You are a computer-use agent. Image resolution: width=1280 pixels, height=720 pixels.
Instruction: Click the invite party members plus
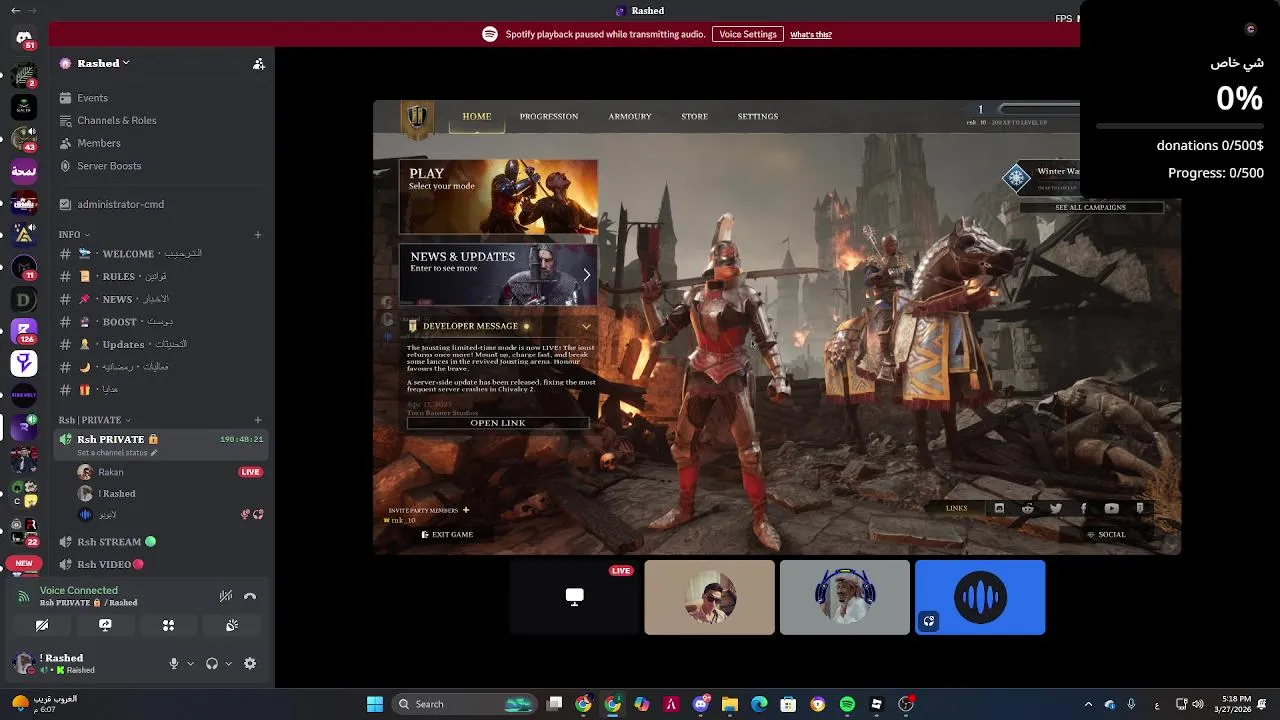(x=466, y=510)
